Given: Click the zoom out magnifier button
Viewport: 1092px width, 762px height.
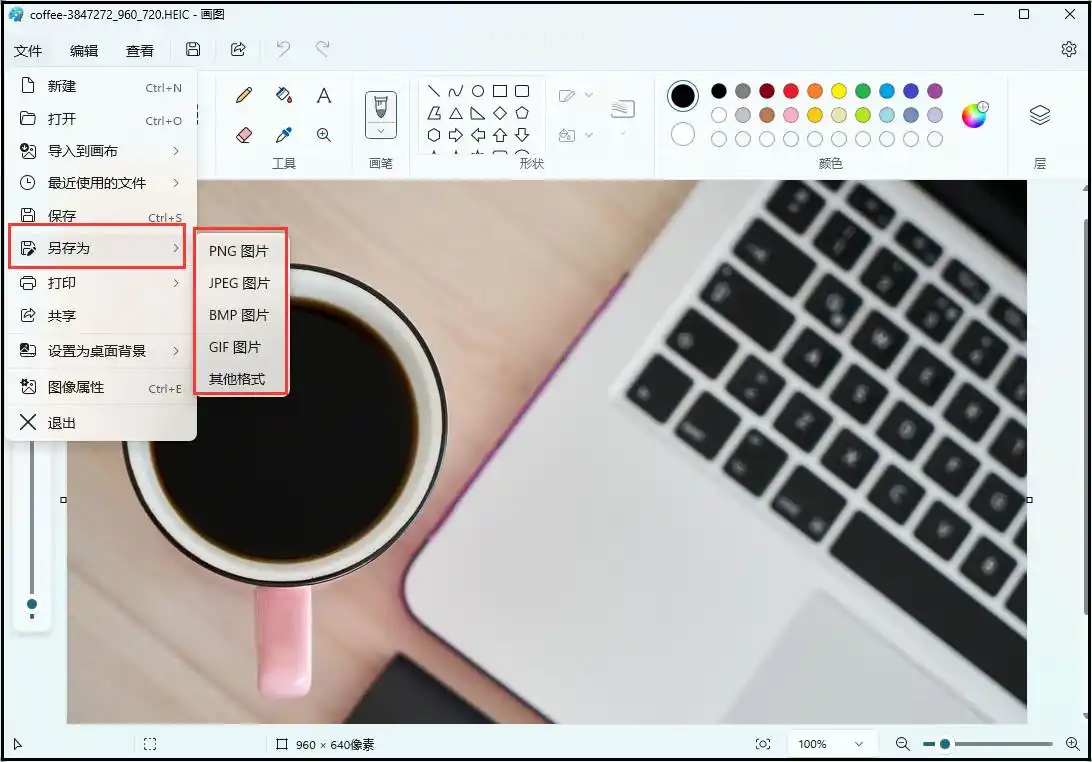Looking at the screenshot, I should coord(902,744).
